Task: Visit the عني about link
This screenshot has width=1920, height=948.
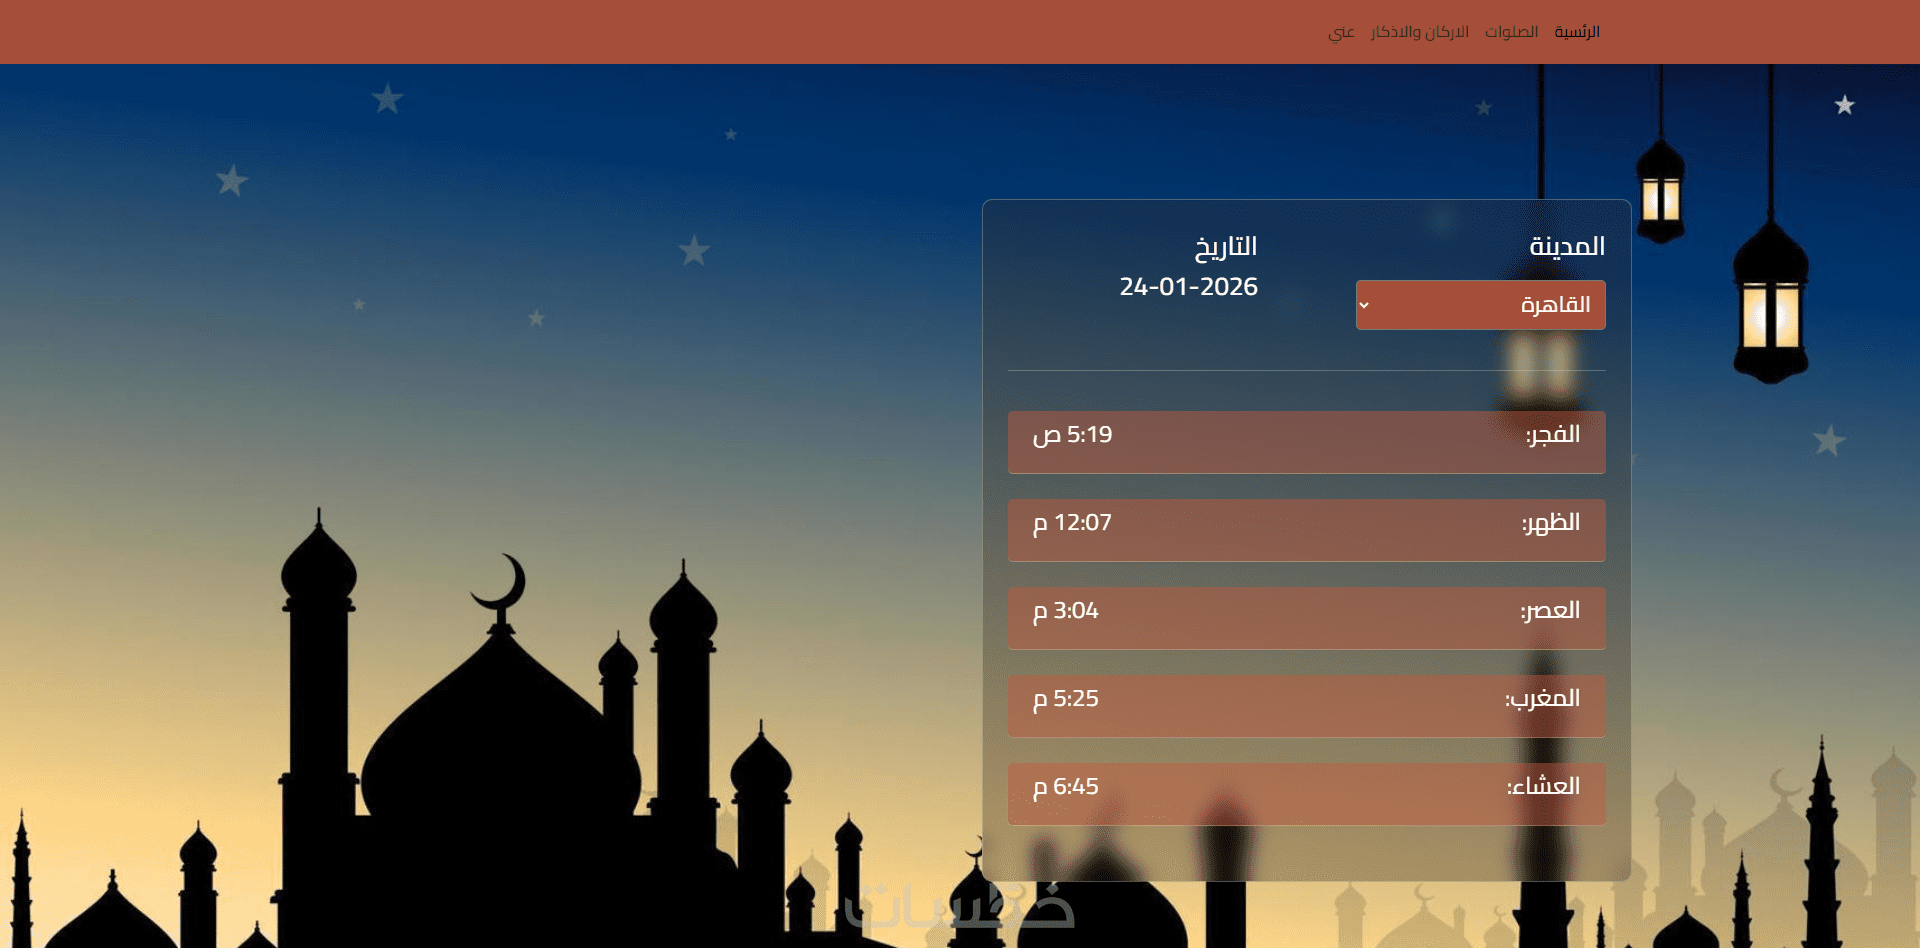Action: [x=1341, y=32]
